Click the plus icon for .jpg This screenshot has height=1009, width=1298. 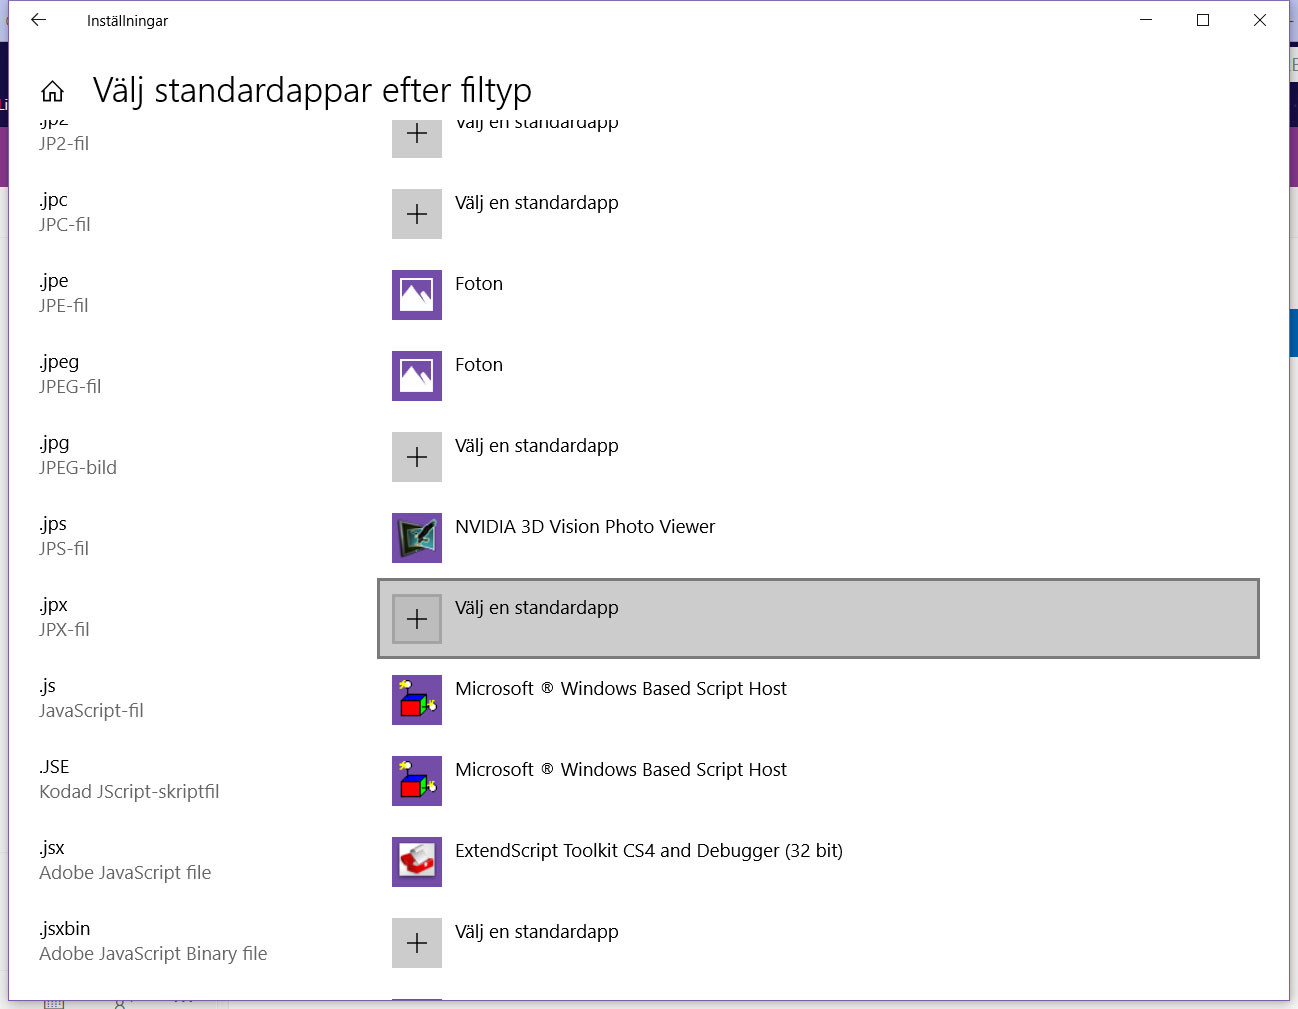pos(417,457)
